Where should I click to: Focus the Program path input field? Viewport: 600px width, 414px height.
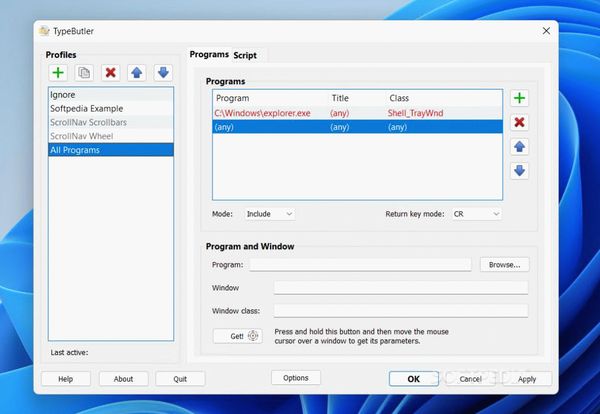coord(360,264)
